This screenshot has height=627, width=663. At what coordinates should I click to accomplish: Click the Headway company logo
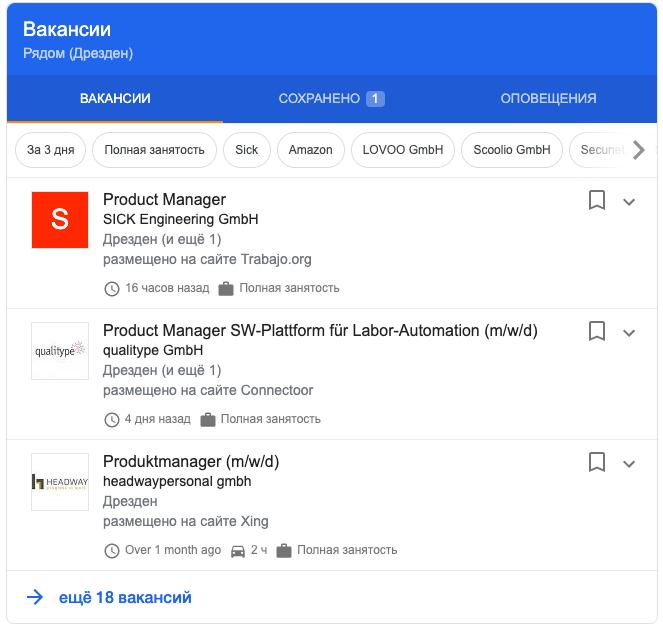60,481
